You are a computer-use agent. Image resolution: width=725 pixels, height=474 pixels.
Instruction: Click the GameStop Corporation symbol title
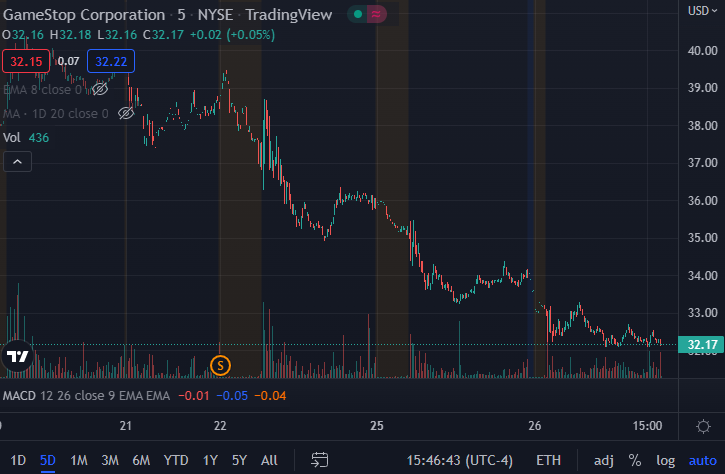point(84,15)
